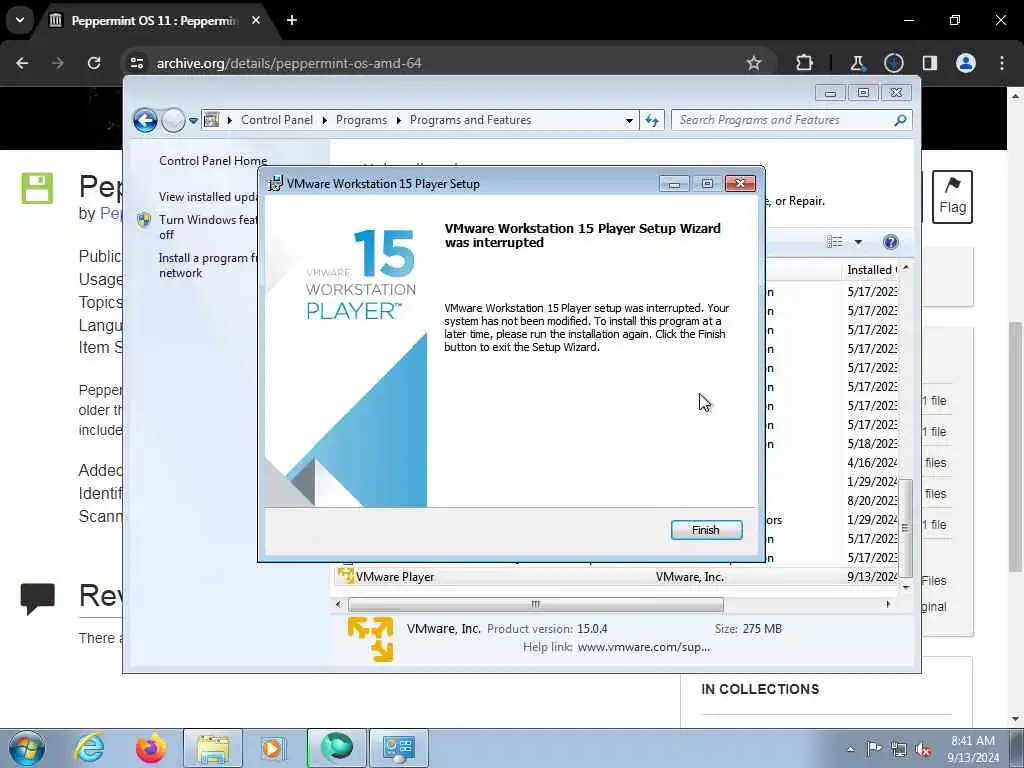
Task: Open Internet Explorer from taskbar
Action: (89, 748)
